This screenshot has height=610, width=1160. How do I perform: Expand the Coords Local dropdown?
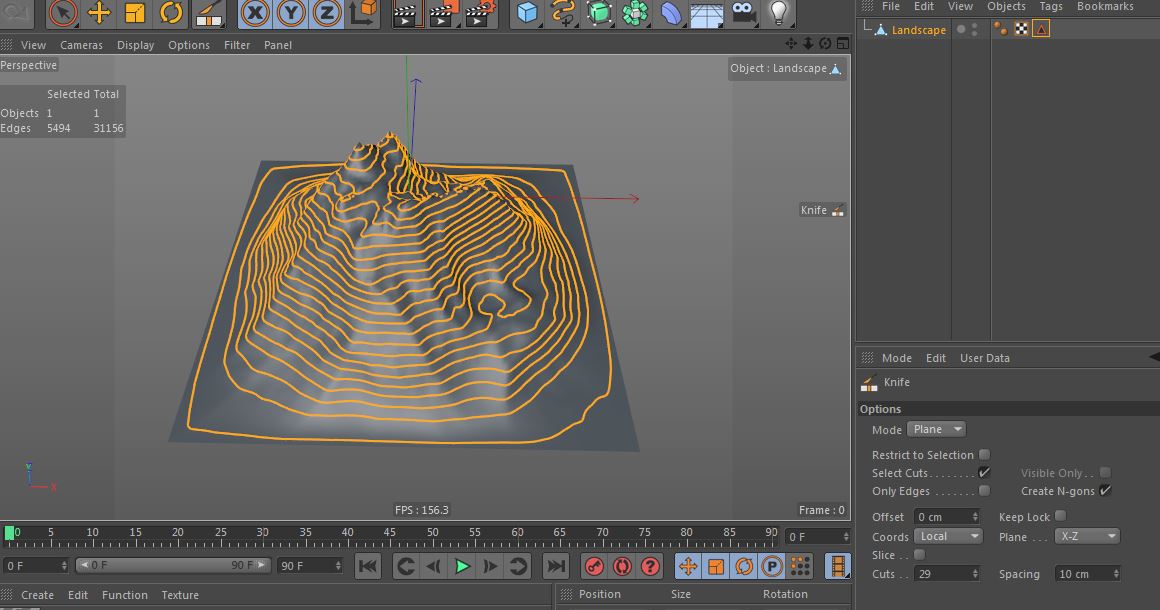[x=949, y=536]
